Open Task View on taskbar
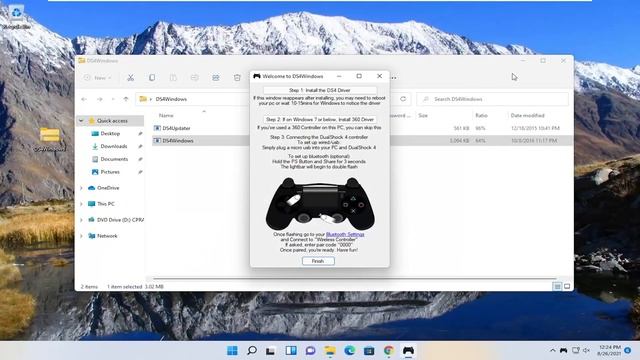Image resolution: width=640 pixels, height=360 pixels. [271, 351]
